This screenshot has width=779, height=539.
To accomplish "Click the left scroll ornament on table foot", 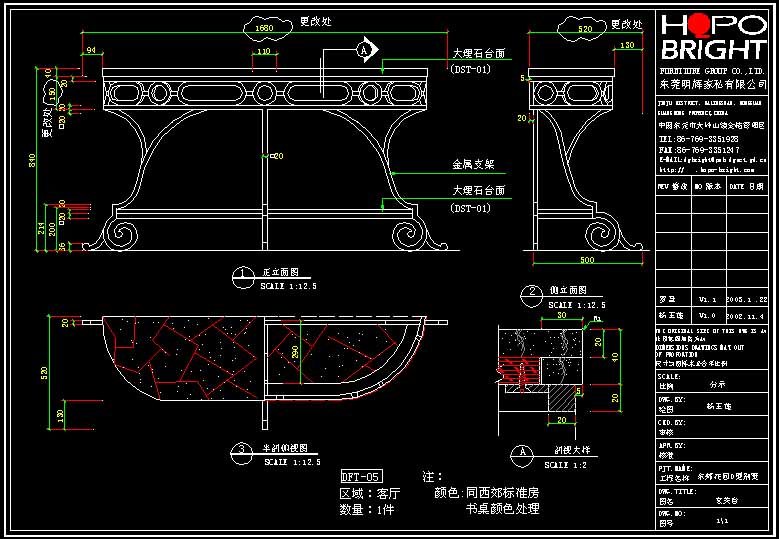I will click(120, 234).
